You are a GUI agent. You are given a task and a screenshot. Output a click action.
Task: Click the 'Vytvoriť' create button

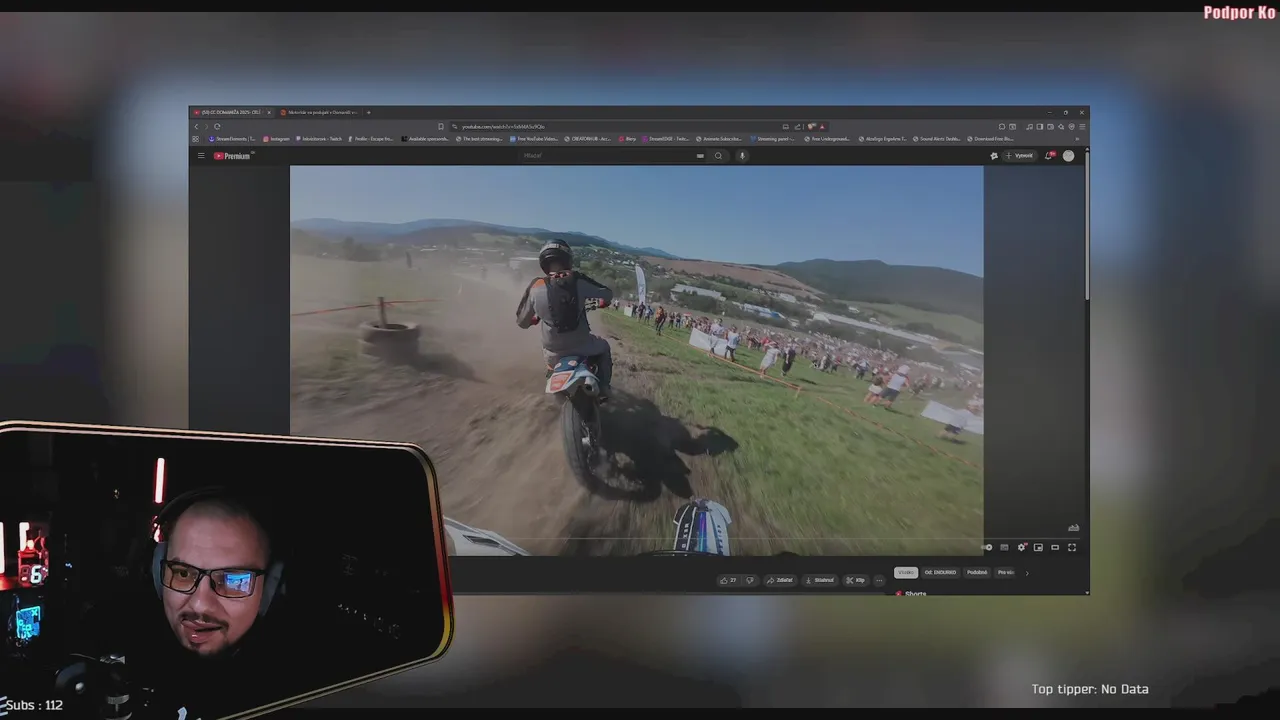(x=1019, y=156)
